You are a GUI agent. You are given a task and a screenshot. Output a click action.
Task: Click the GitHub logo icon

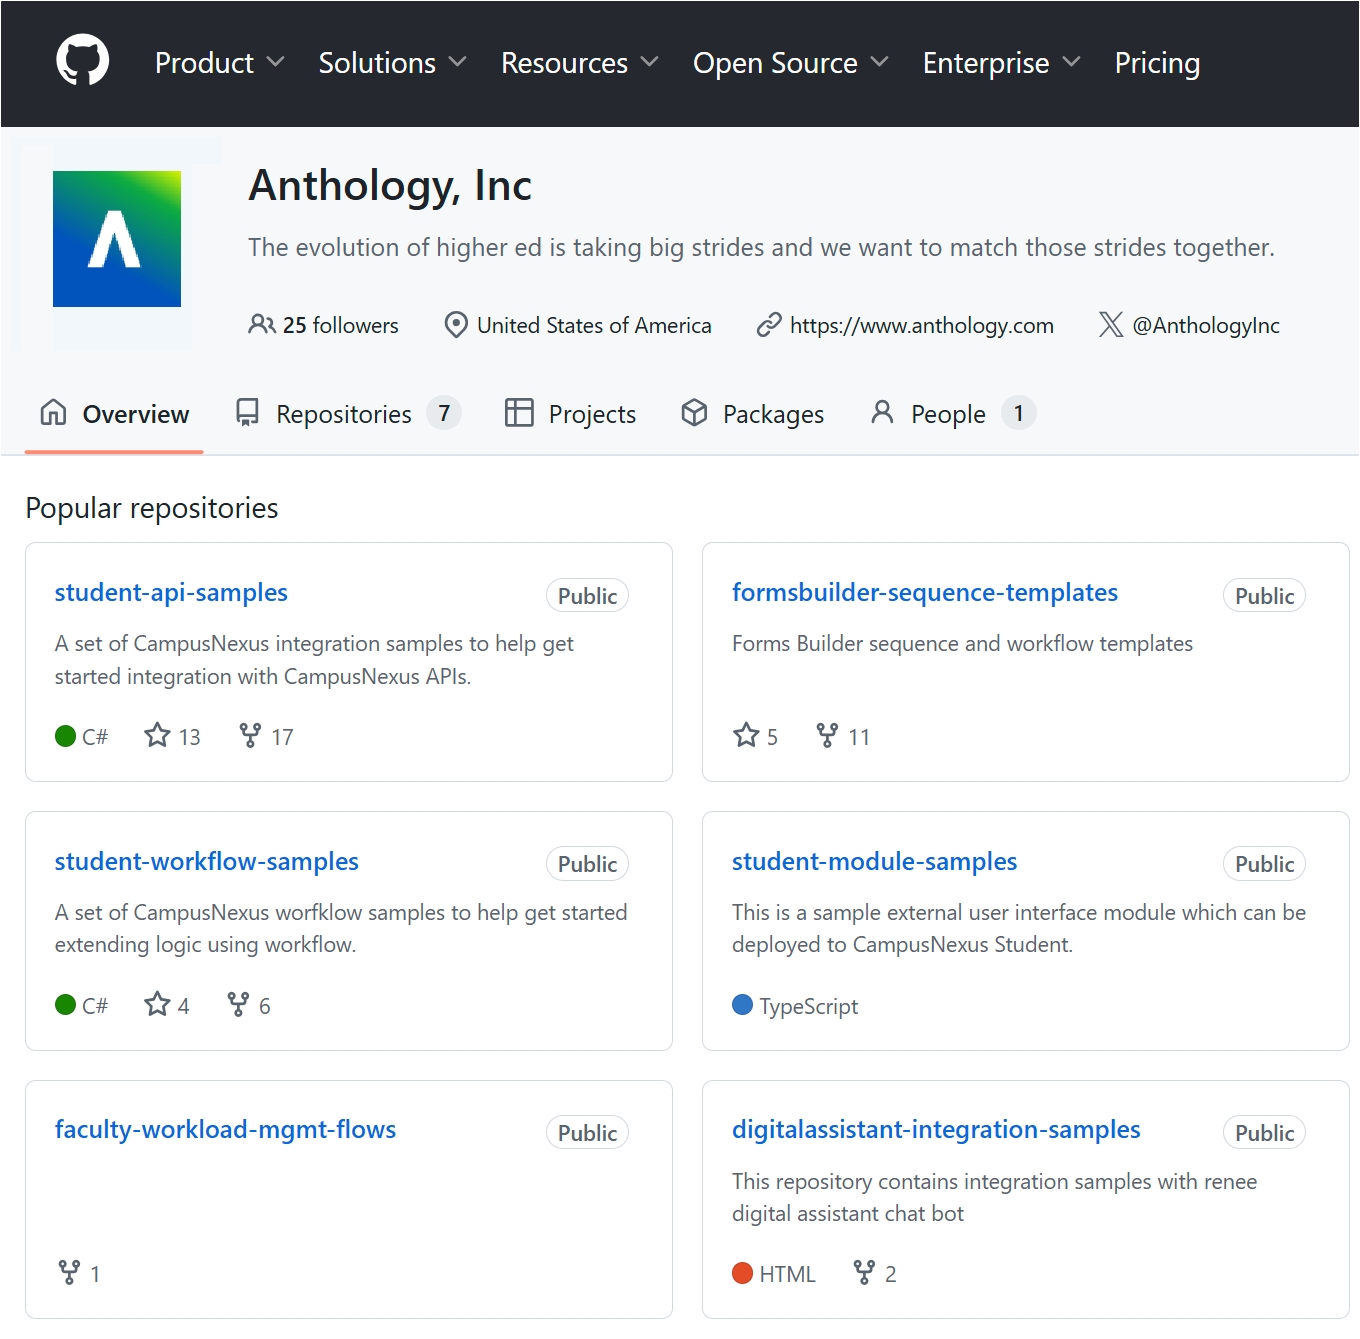click(x=82, y=61)
